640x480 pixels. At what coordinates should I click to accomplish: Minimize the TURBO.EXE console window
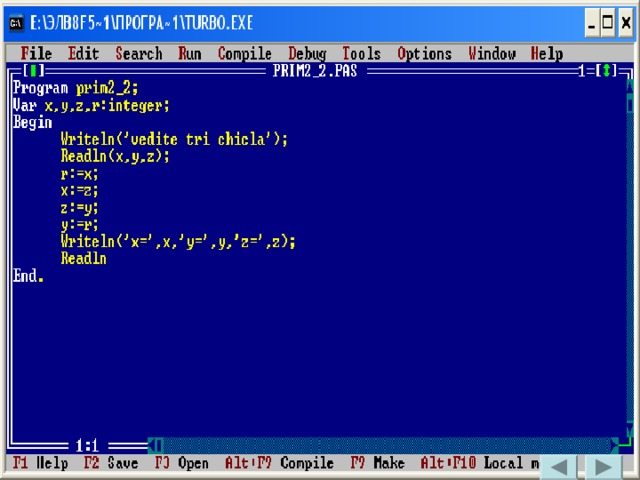[592, 22]
